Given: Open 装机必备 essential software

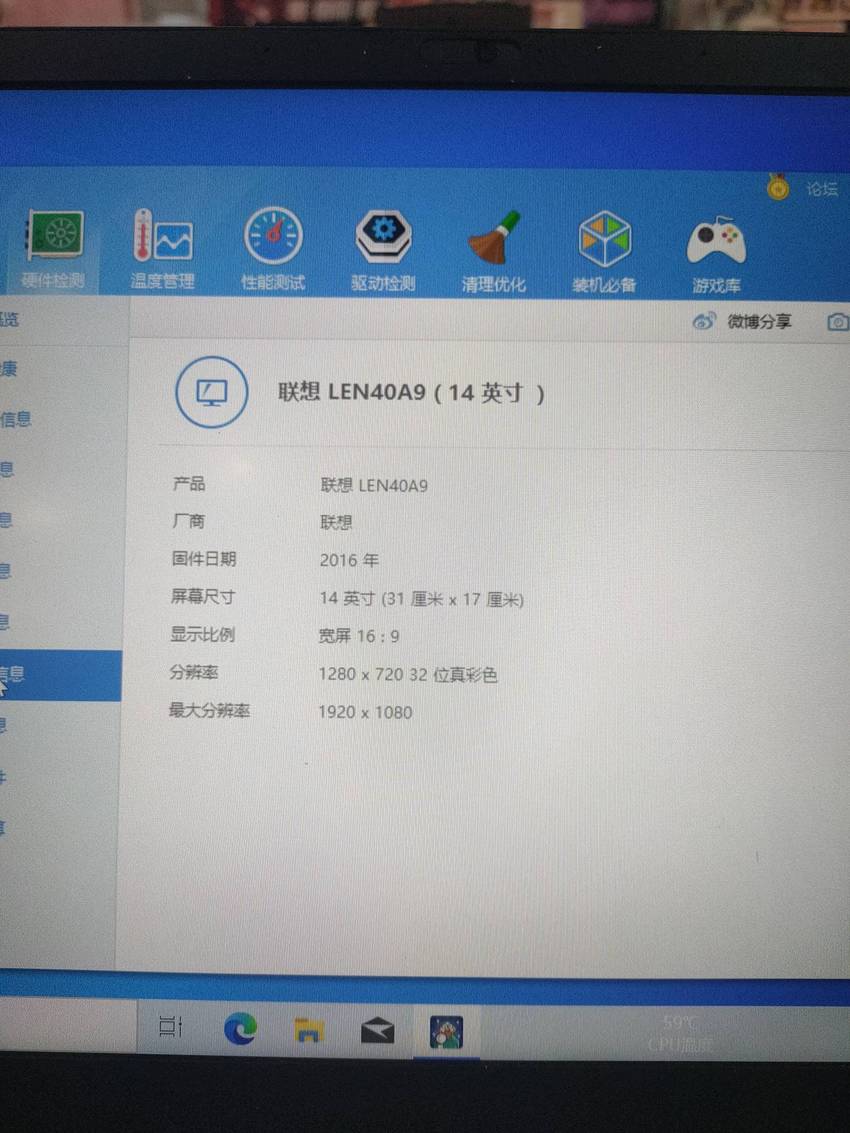Looking at the screenshot, I should (604, 252).
